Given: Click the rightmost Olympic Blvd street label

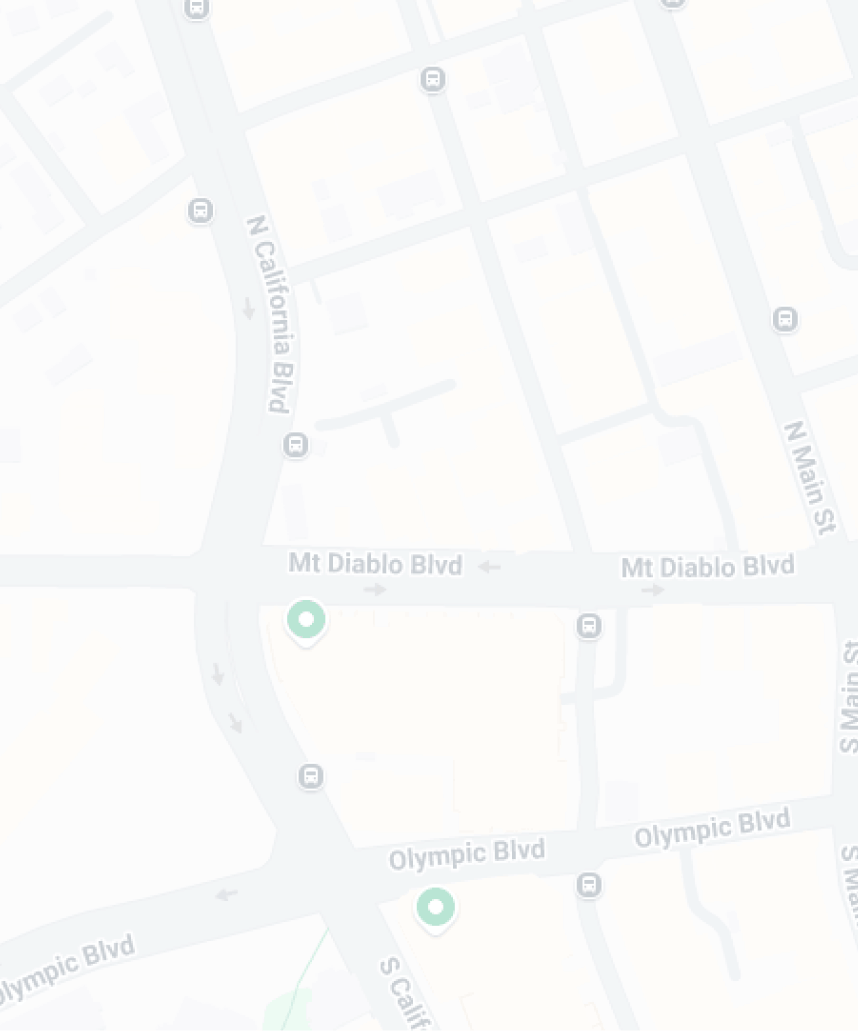Looking at the screenshot, I should [712, 828].
